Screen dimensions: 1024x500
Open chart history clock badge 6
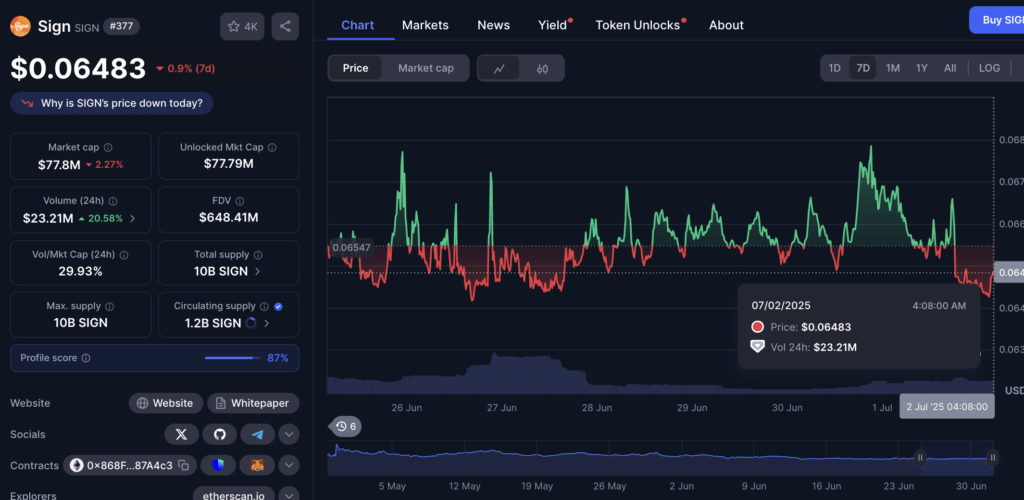(346, 427)
